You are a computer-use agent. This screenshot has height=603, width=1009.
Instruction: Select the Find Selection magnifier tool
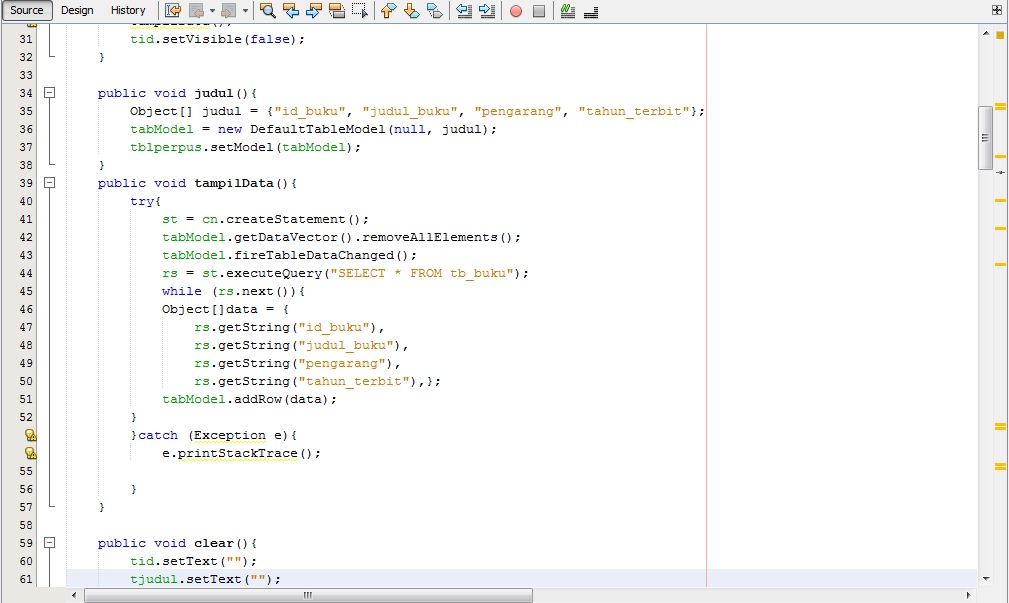click(x=269, y=11)
